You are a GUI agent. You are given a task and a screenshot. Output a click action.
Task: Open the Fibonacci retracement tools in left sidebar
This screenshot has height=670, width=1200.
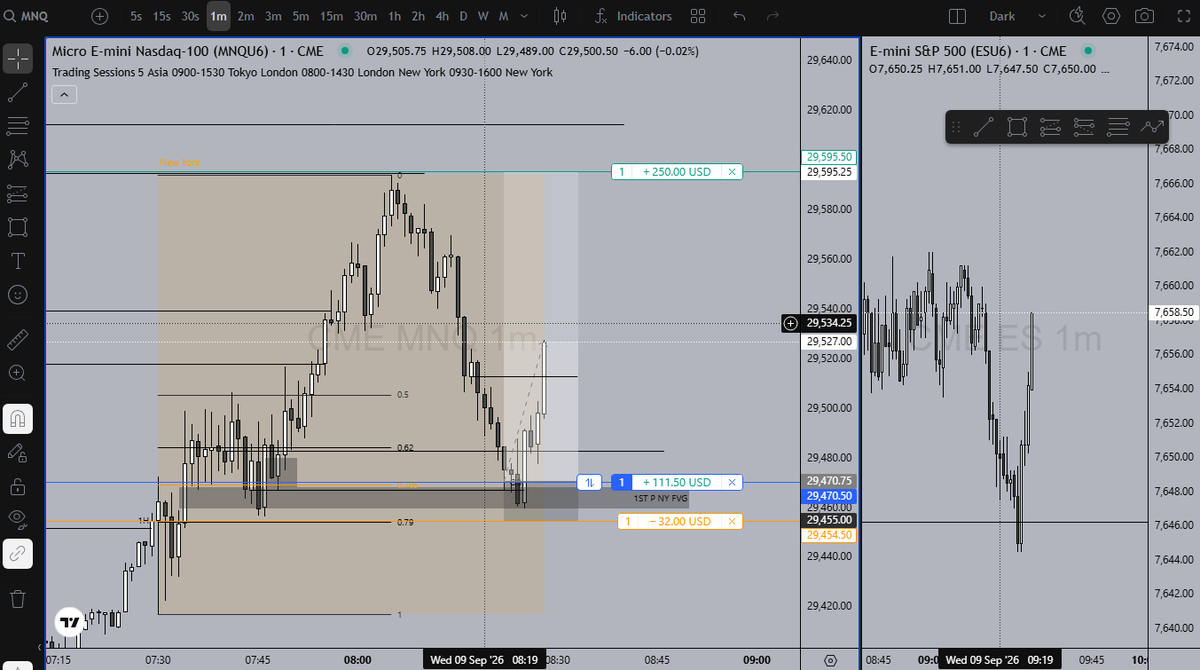(x=17, y=126)
